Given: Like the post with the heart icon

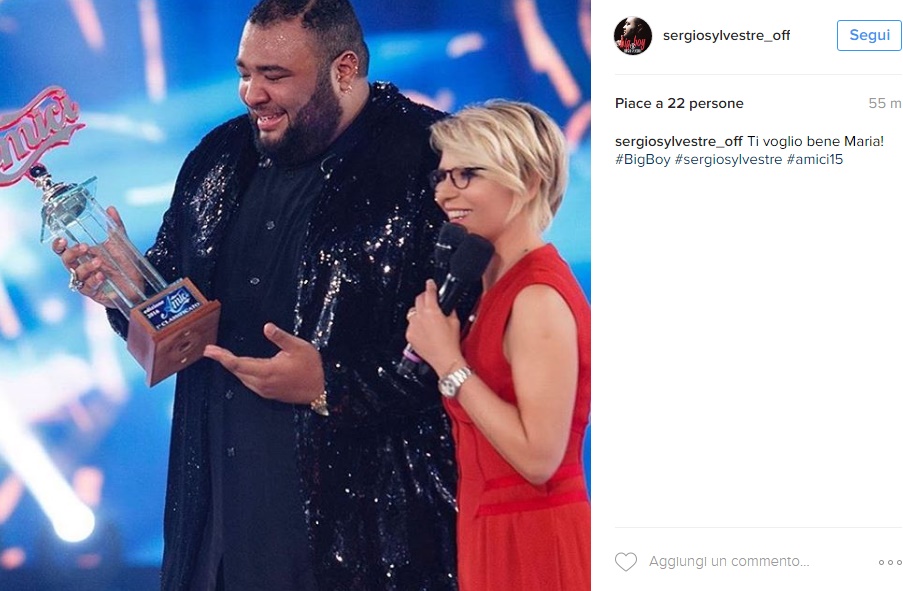Looking at the screenshot, I should (x=626, y=562).
